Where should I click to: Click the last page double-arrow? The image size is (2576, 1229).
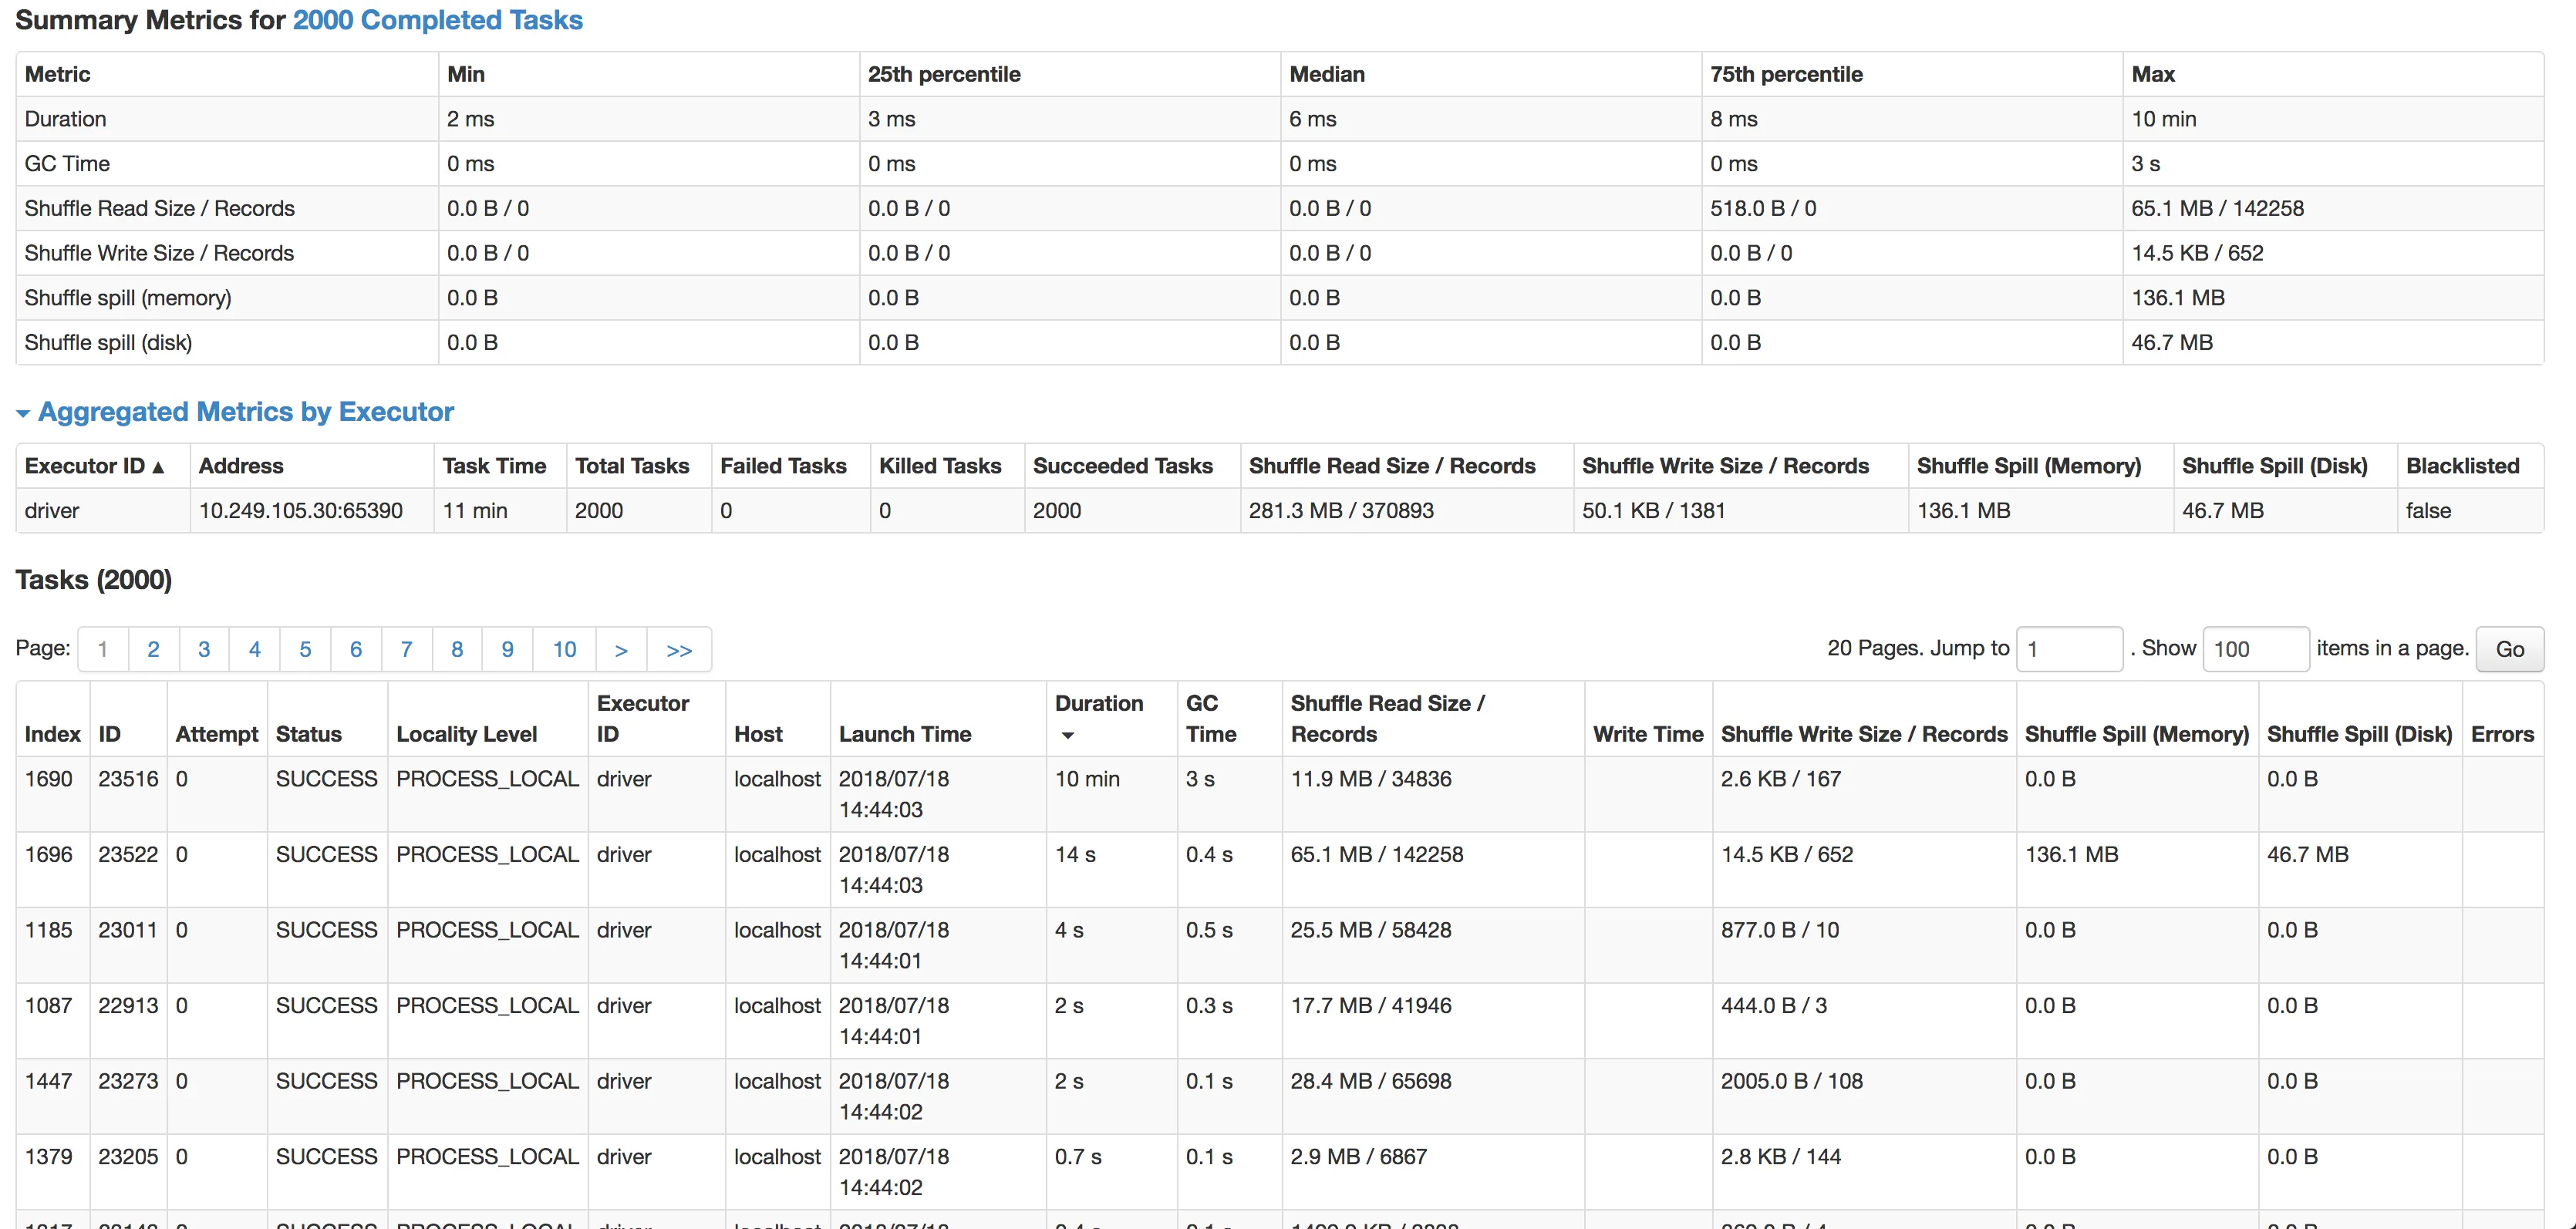point(679,649)
